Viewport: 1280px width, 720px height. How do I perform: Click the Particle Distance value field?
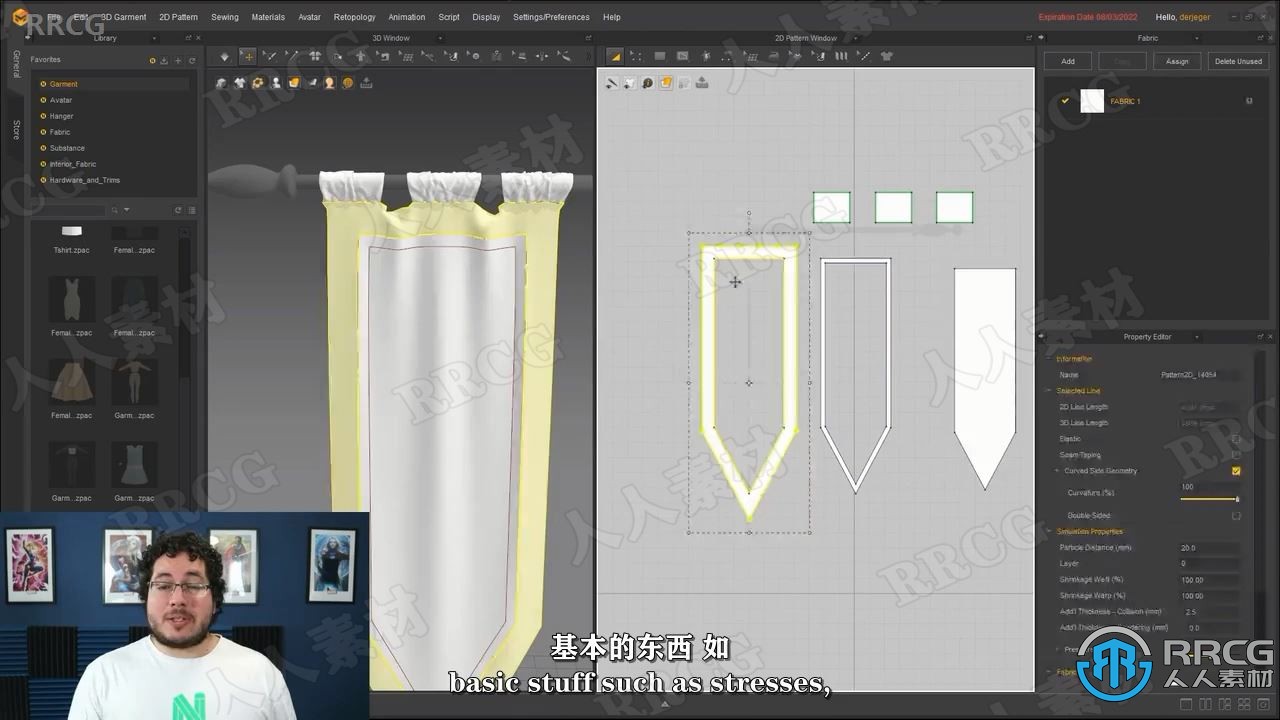coord(1210,548)
